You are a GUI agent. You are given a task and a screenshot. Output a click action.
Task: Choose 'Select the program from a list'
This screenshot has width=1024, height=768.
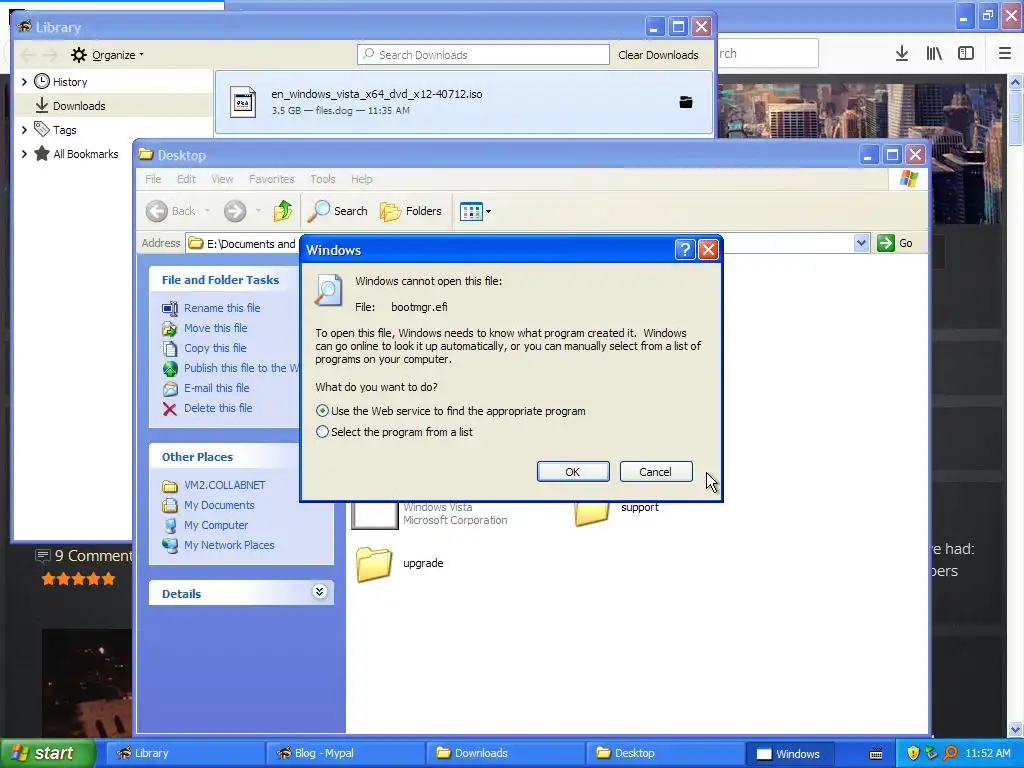tap(323, 432)
